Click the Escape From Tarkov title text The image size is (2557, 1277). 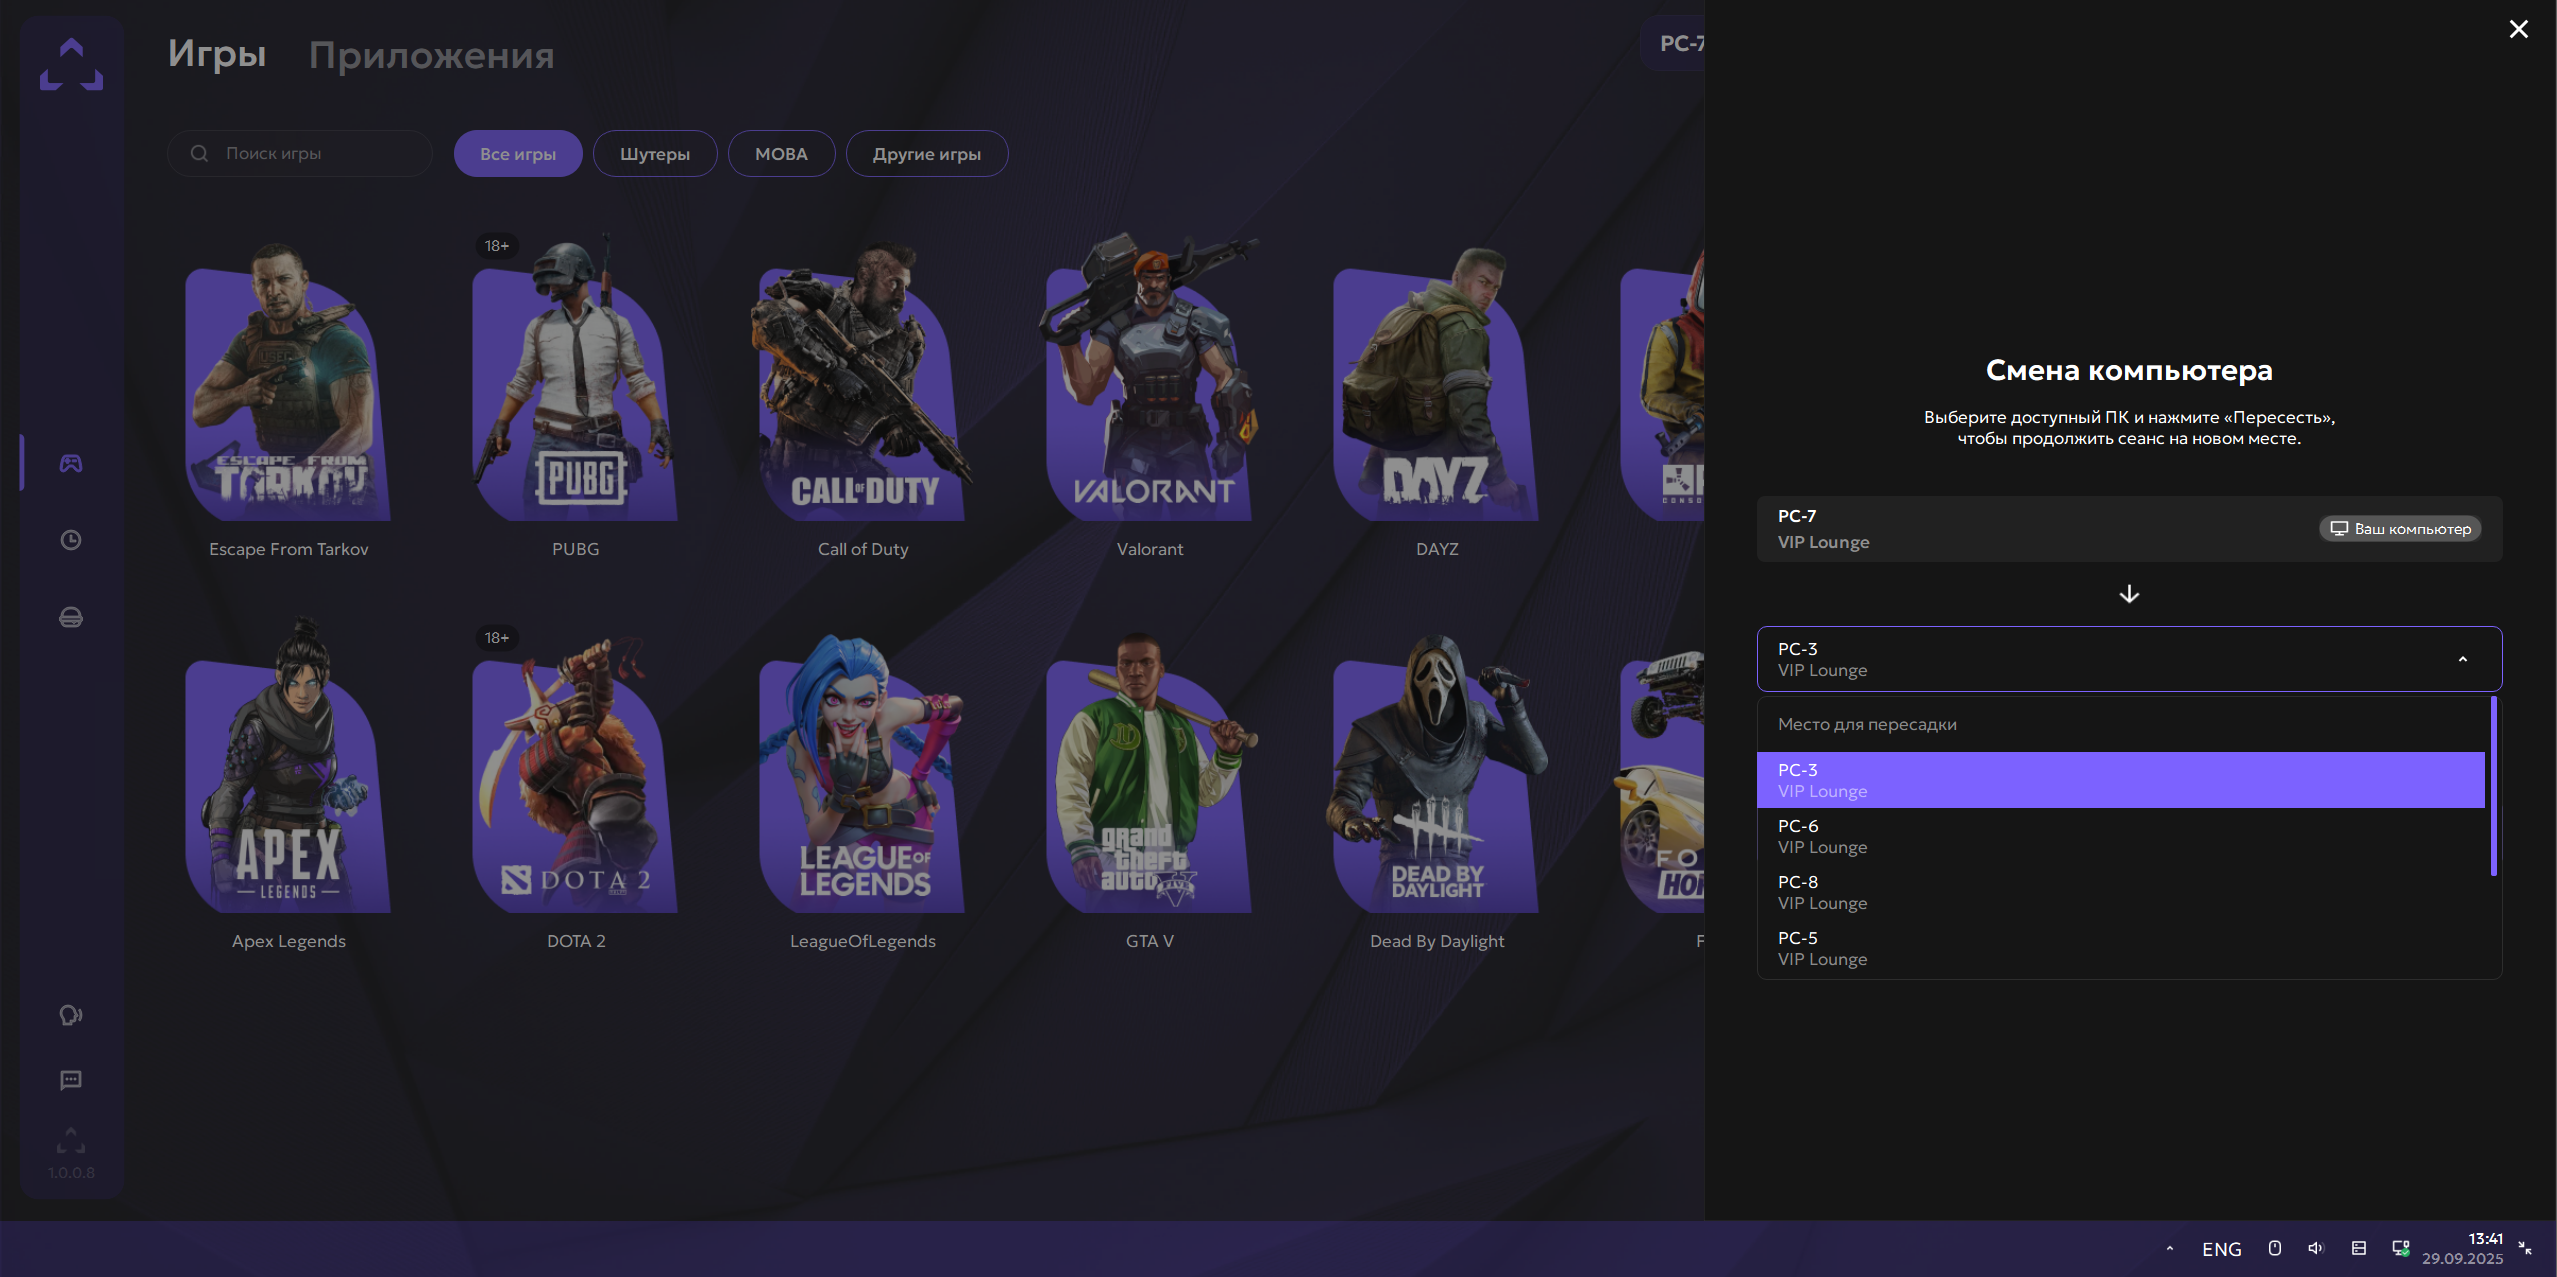point(288,549)
